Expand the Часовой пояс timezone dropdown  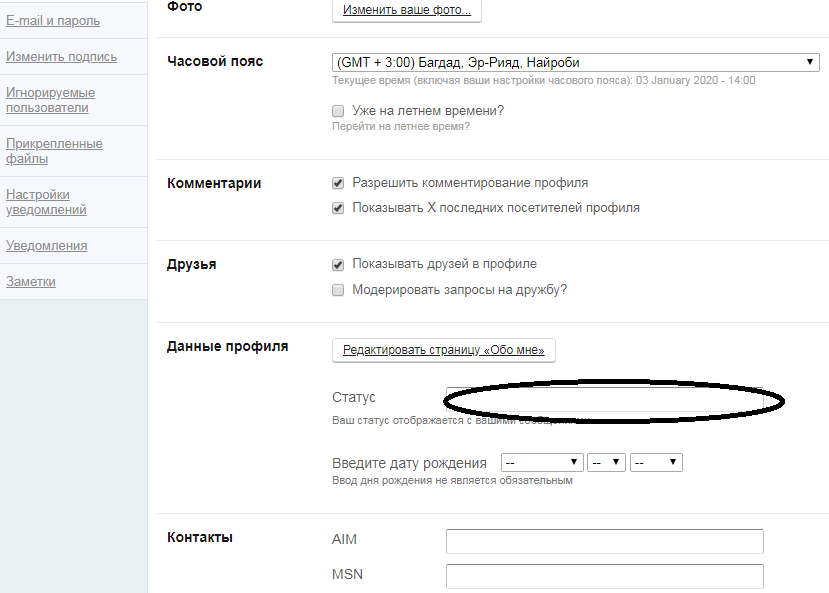pos(576,62)
